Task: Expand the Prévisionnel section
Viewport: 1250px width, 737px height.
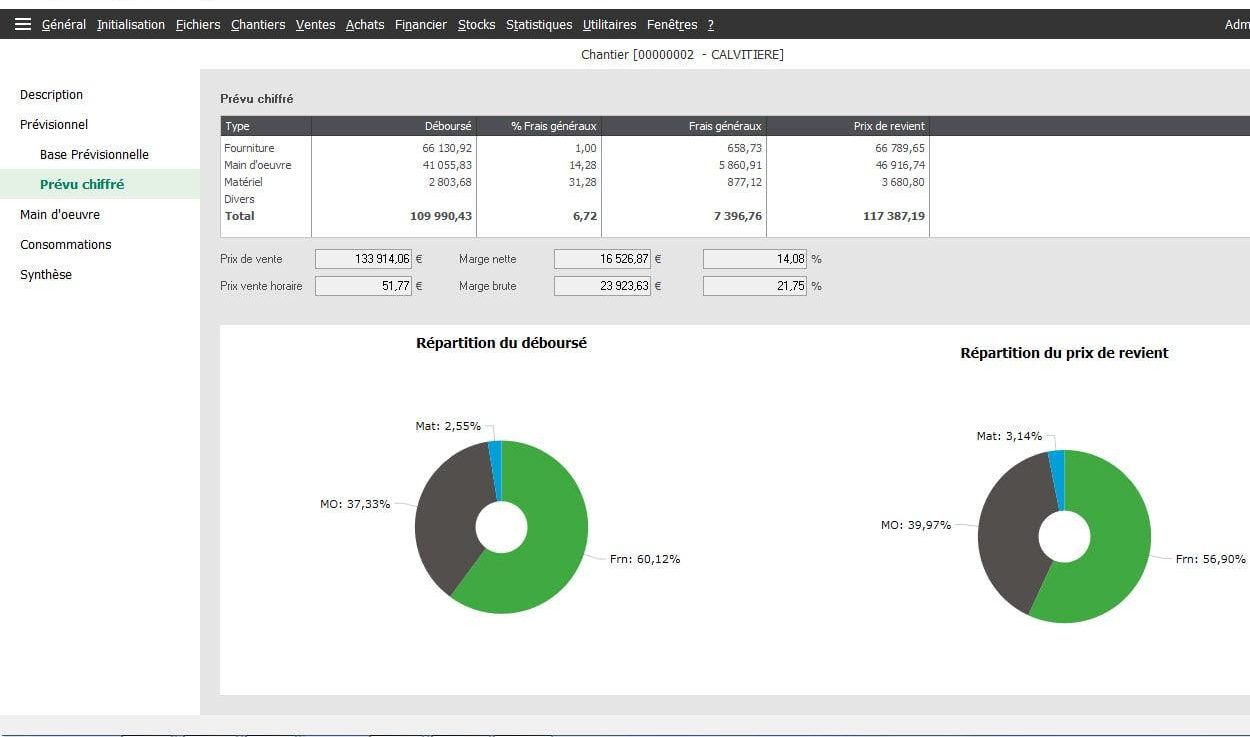Action: coord(51,124)
